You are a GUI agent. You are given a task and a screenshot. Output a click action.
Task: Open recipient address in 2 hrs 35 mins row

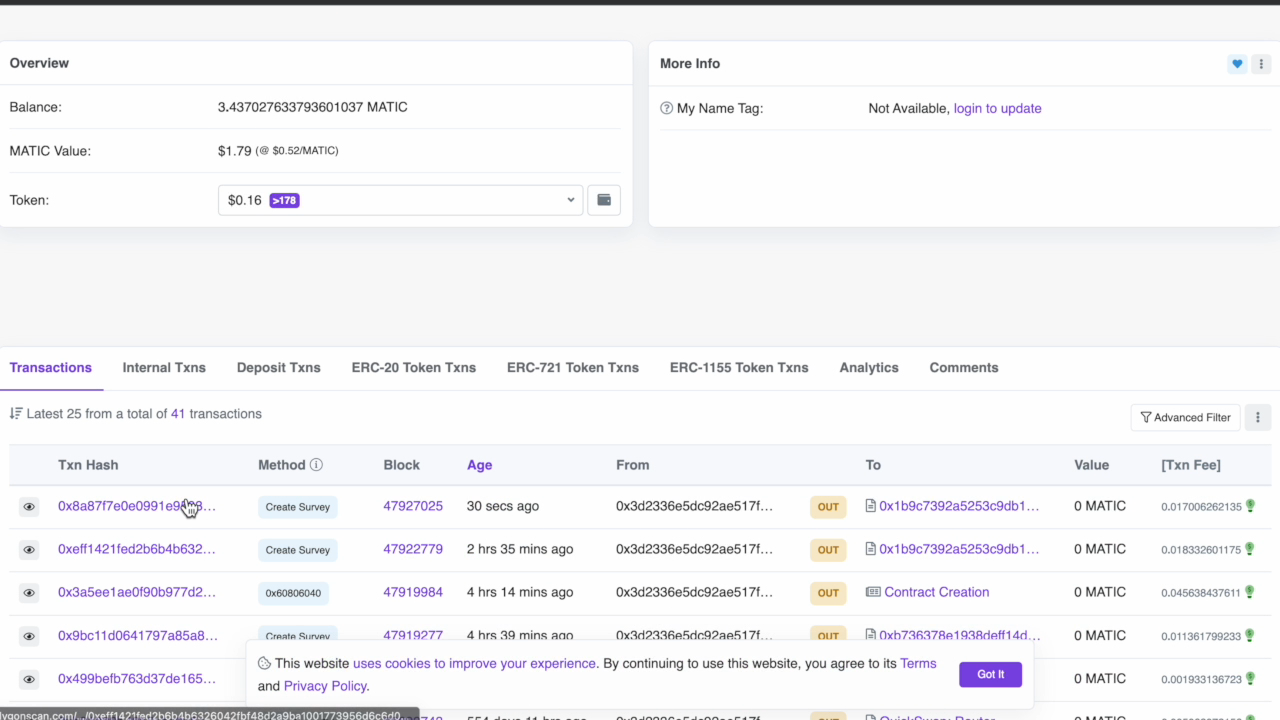tap(959, 549)
